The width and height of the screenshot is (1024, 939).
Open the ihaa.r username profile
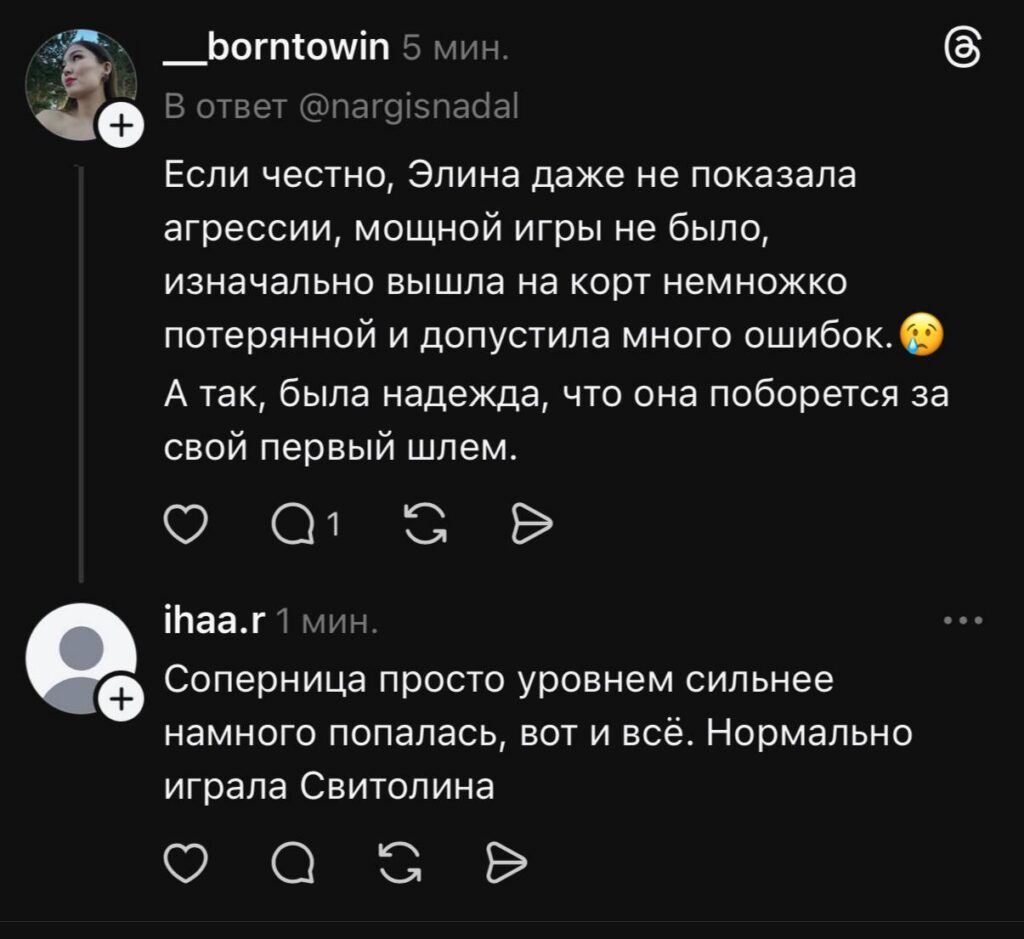click(x=212, y=621)
